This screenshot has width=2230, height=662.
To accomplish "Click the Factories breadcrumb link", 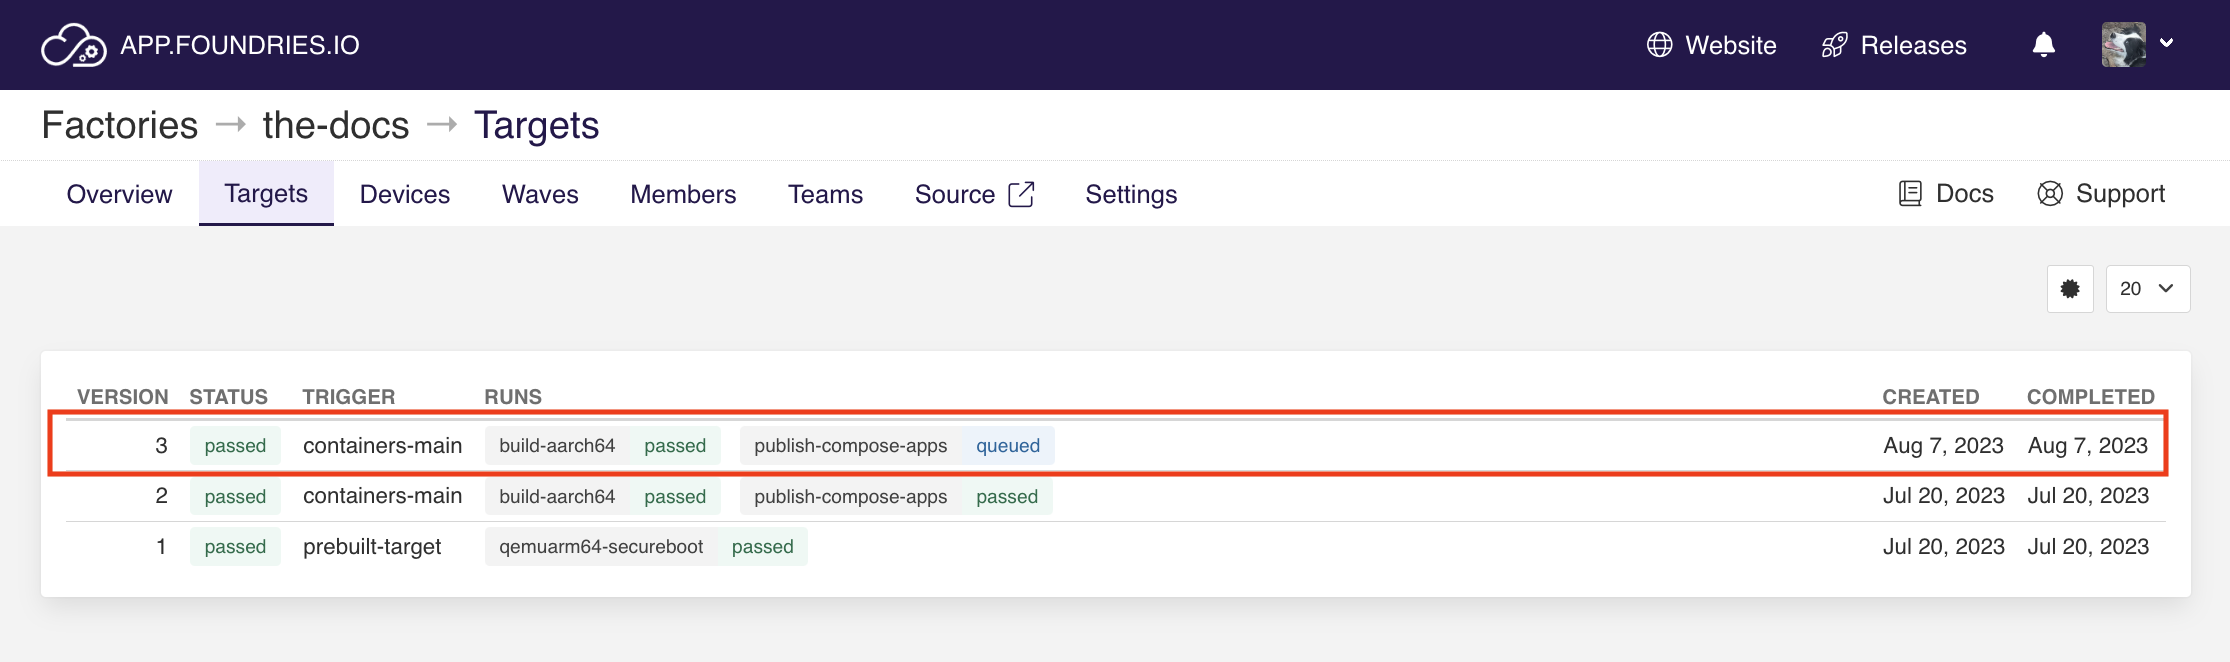I will [x=120, y=125].
